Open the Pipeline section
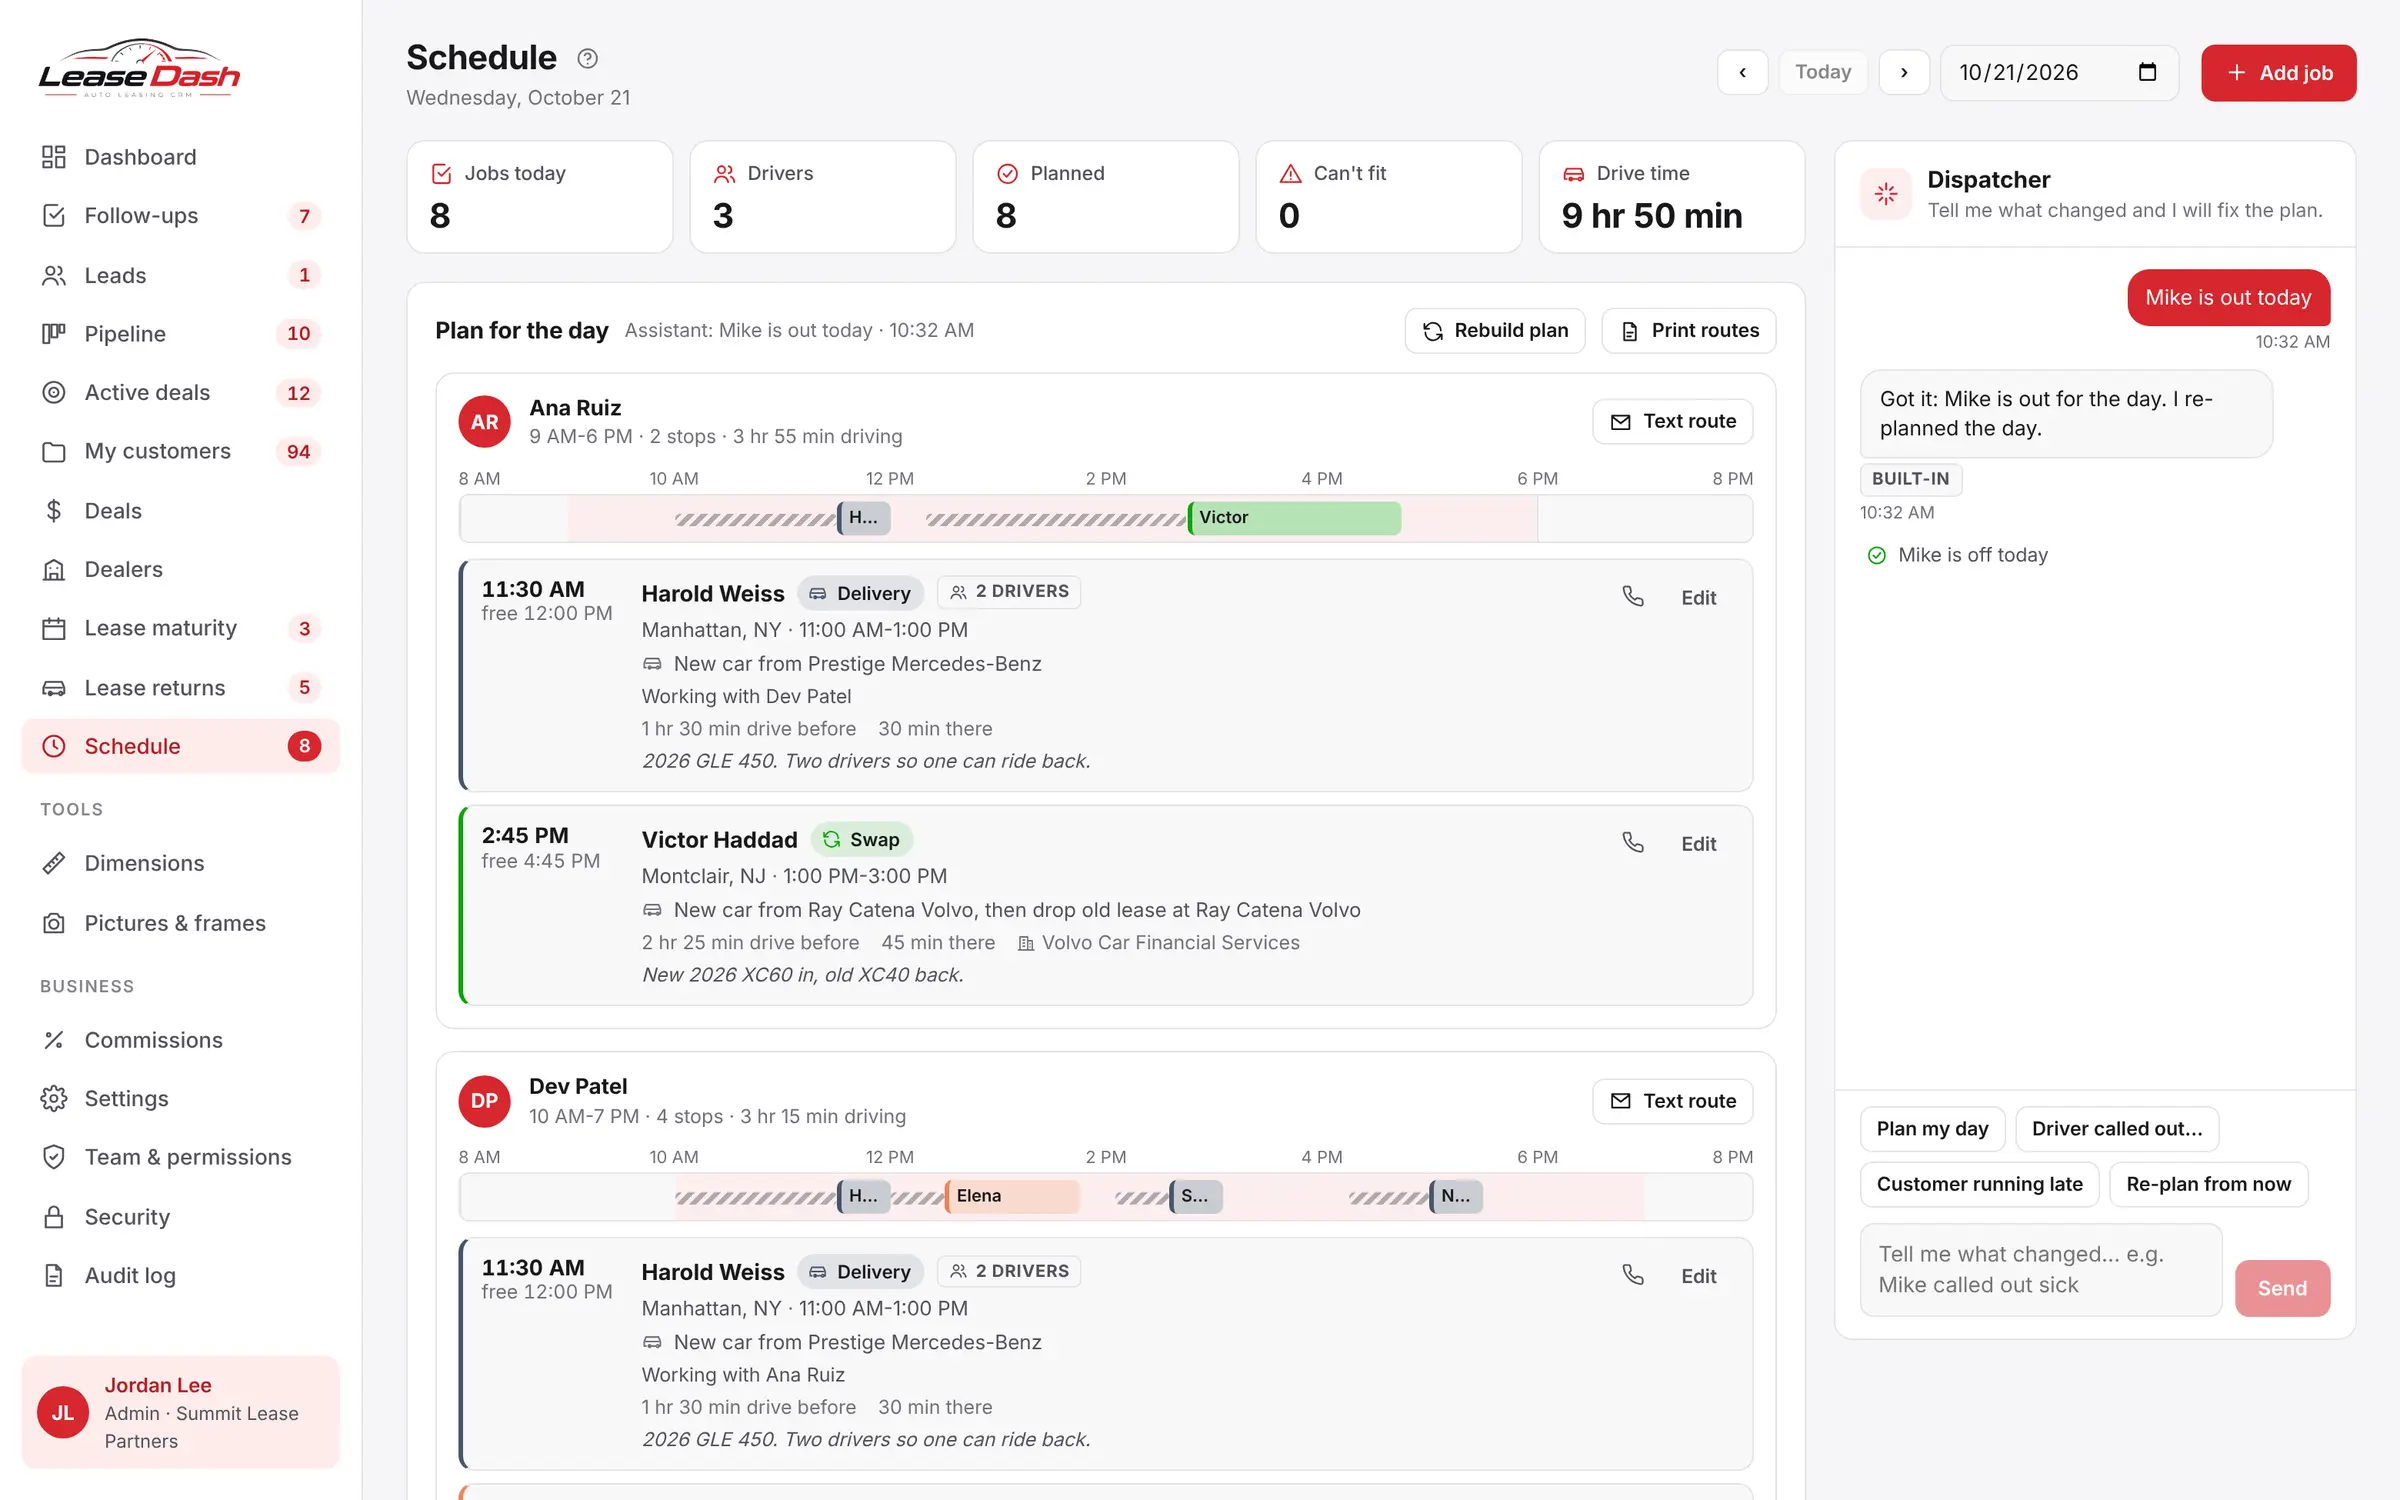Viewport: 2400px width, 1500px height. (x=180, y=334)
